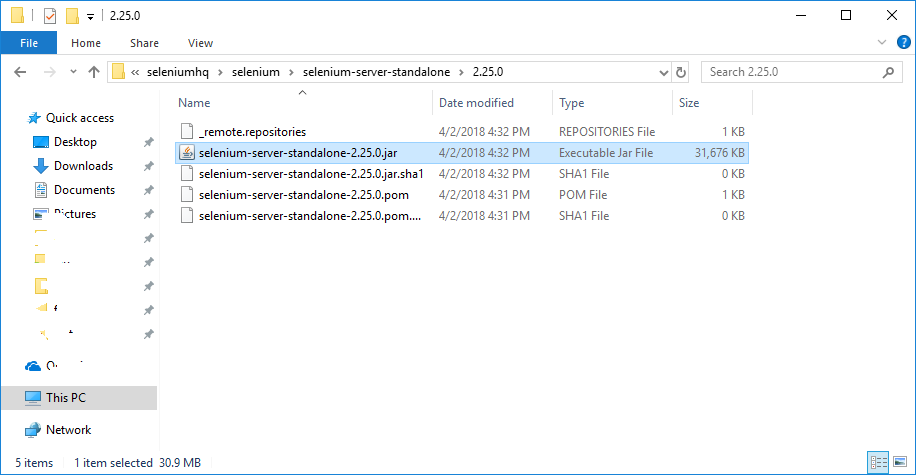This screenshot has width=916, height=475.
Task: Open Help with the question mark icon
Action: (x=903, y=42)
